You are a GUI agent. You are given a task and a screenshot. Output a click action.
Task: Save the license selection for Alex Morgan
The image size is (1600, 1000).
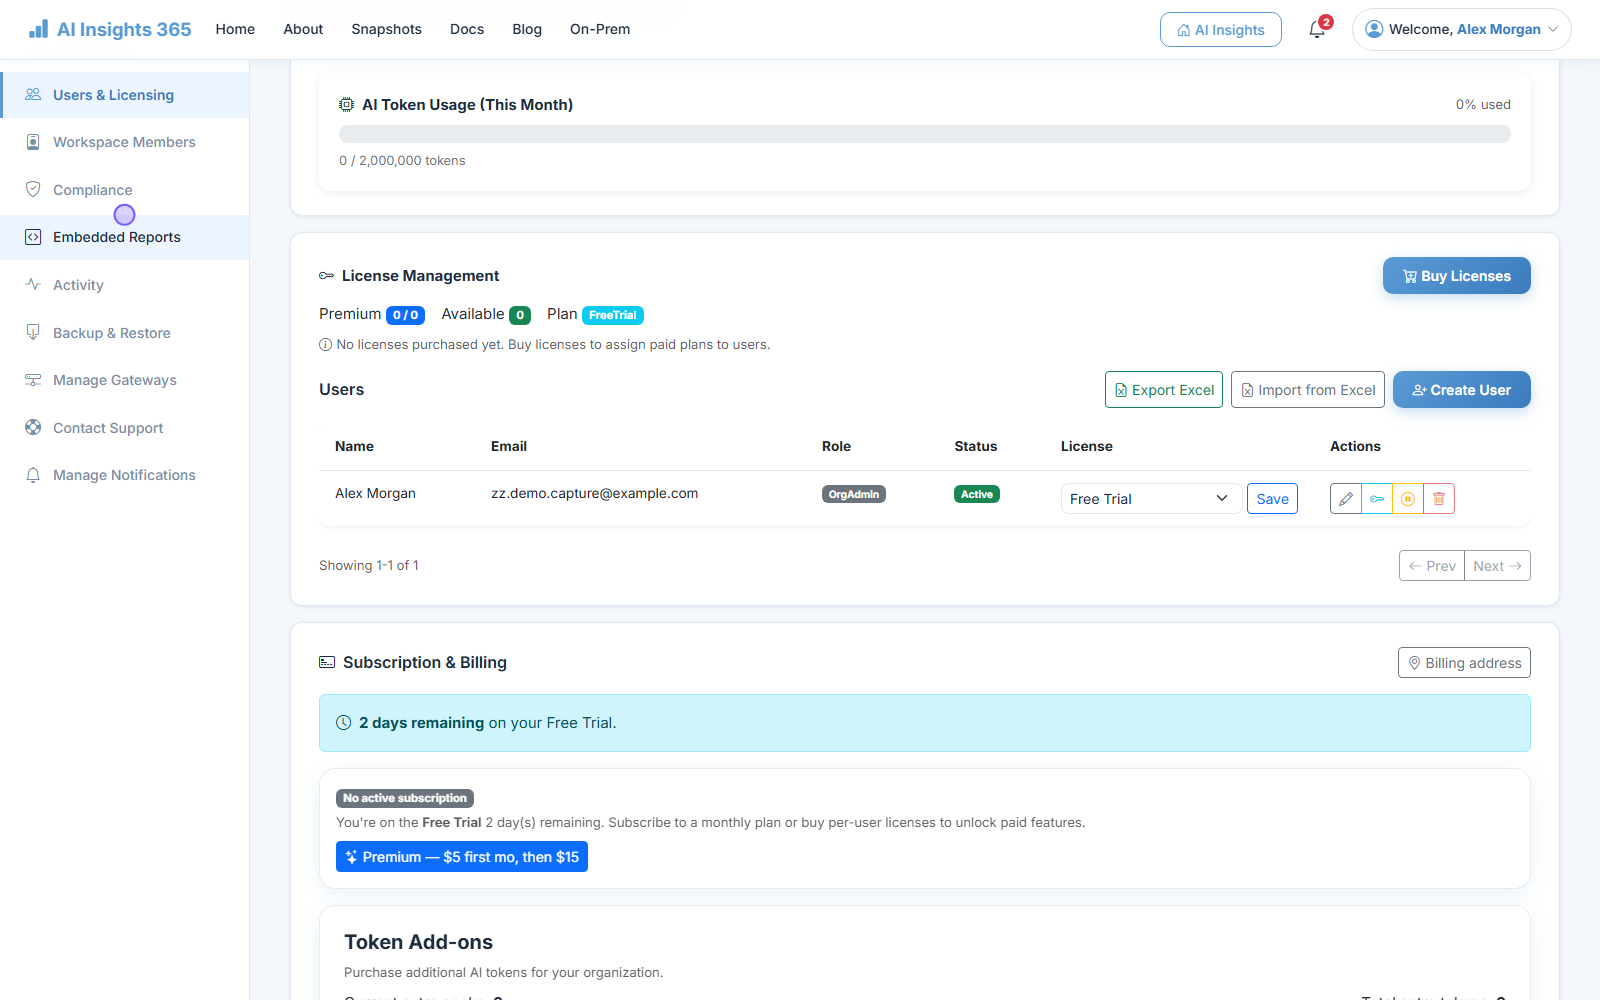(x=1272, y=499)
